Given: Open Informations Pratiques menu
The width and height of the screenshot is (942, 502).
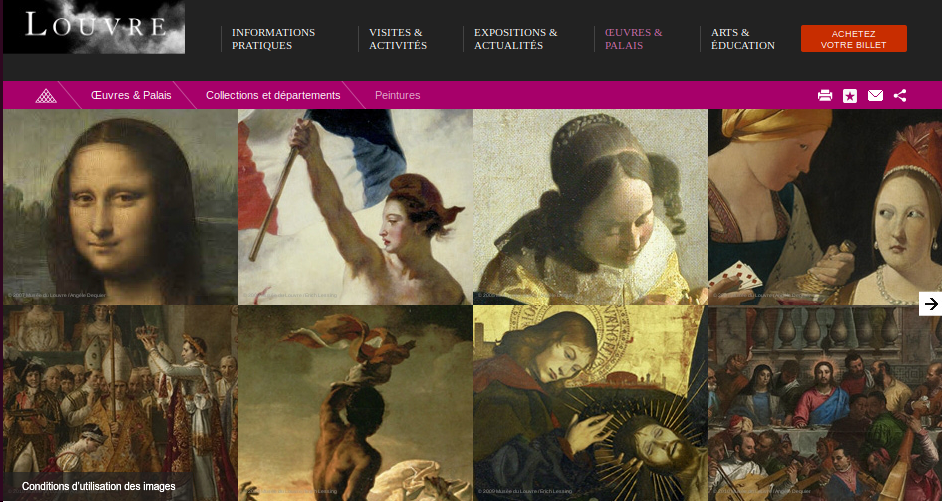Looking at the screenshot, I should click(273, 39).
